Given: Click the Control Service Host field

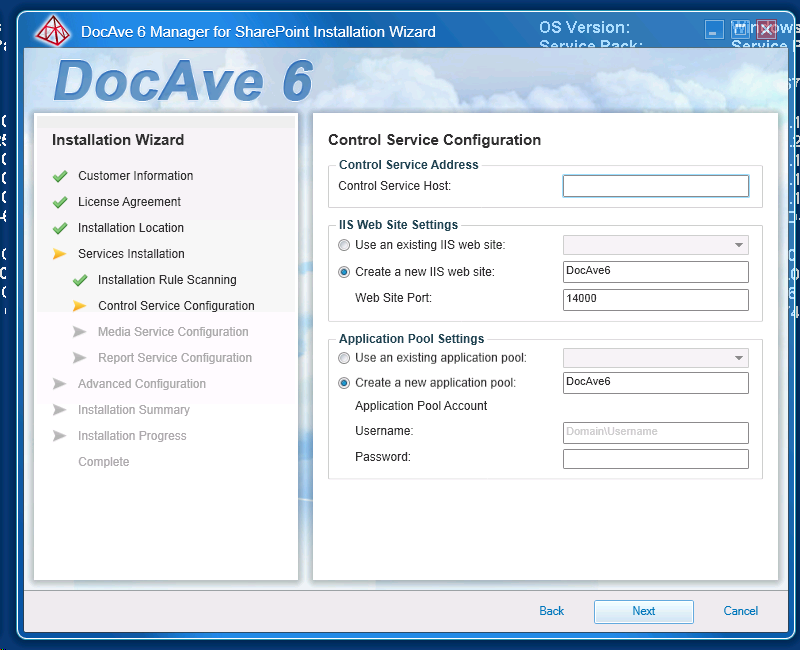Looking at the screenshot, I should (656, 186).
